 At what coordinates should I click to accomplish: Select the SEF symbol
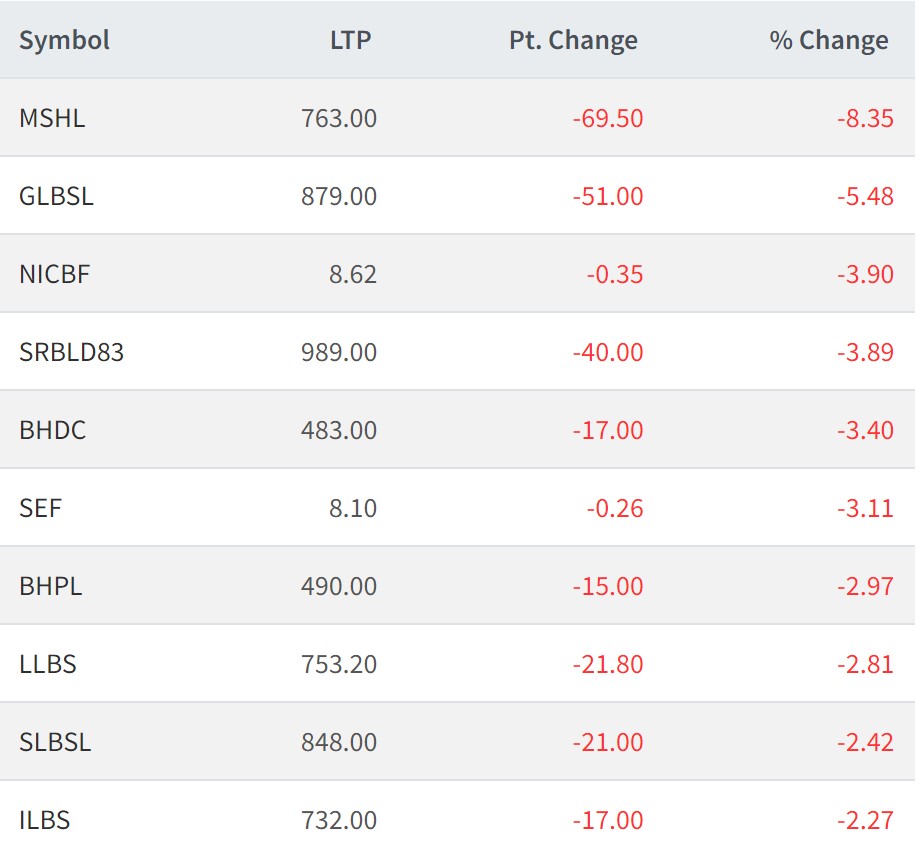(x=40, y=508)
